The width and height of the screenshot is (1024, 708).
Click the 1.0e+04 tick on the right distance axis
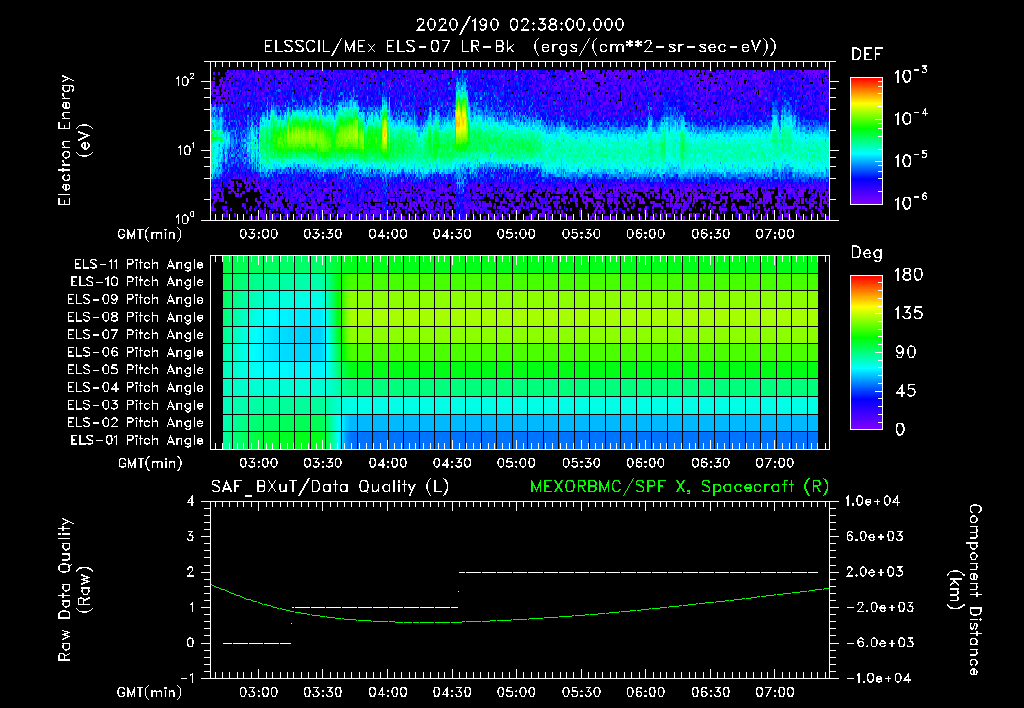click(872, 501)
